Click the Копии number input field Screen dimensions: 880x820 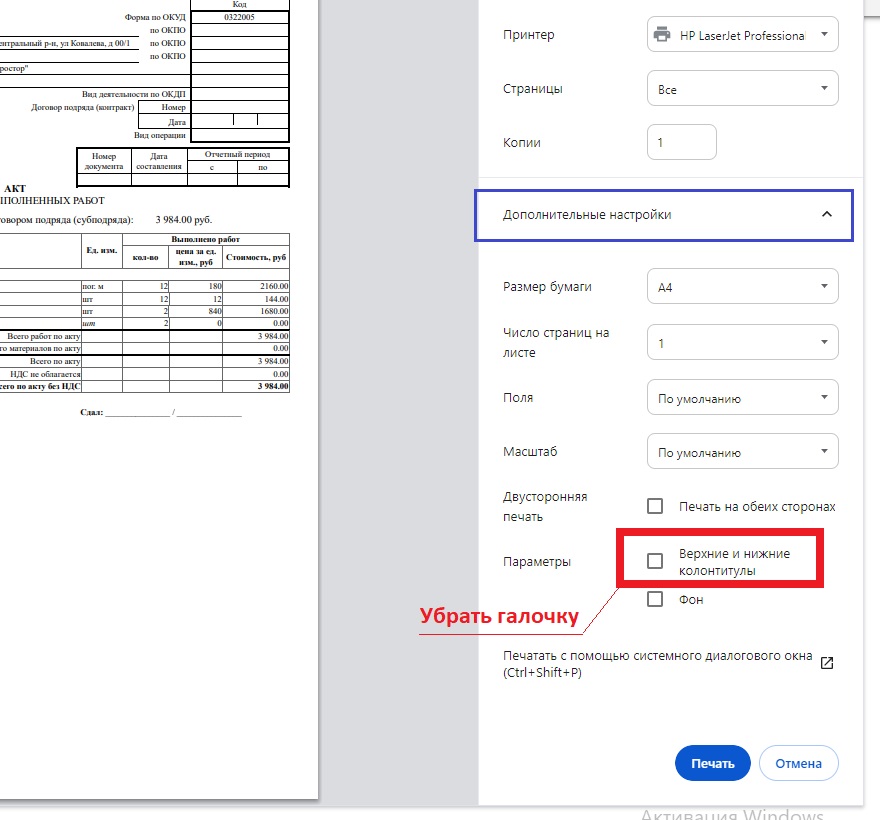[681, 143]
